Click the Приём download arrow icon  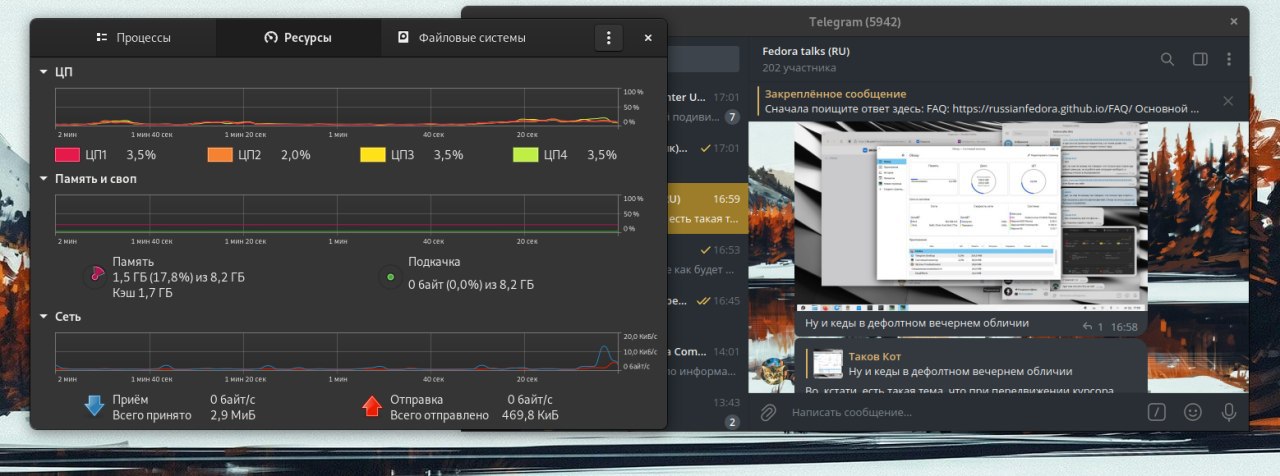[x=94, y=406]
